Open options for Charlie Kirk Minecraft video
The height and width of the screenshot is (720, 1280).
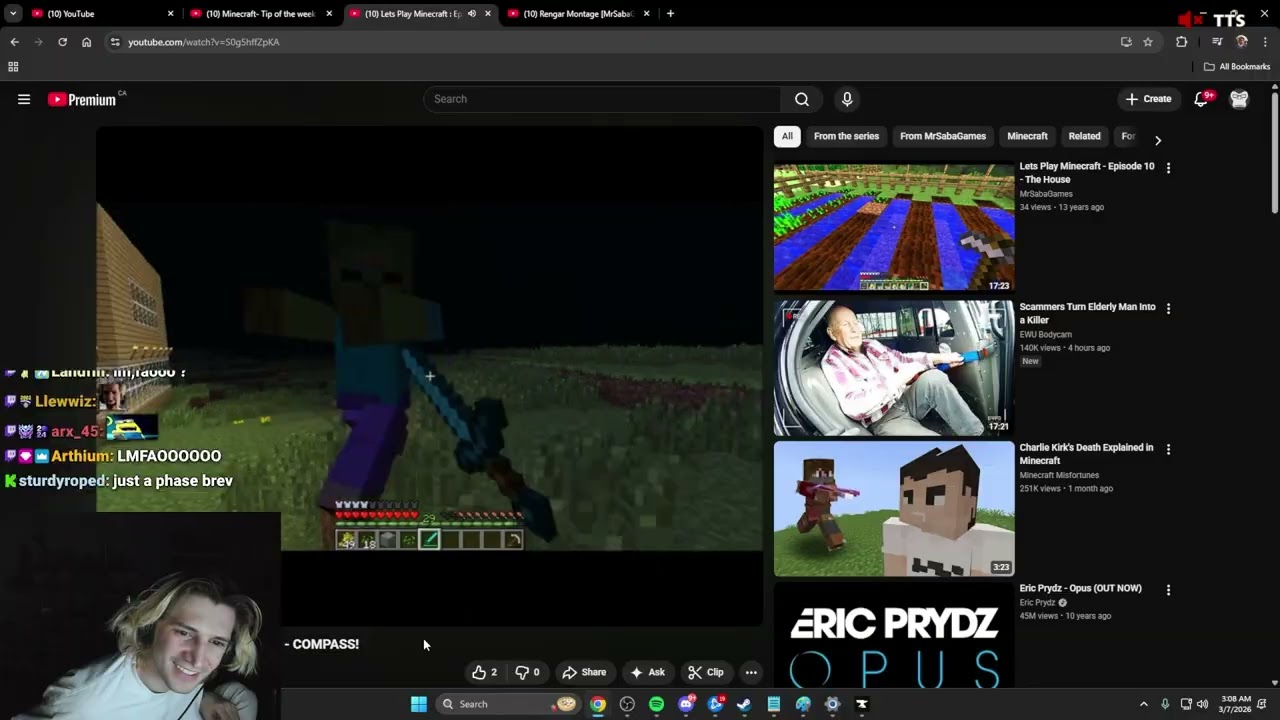coord(1168,450)
